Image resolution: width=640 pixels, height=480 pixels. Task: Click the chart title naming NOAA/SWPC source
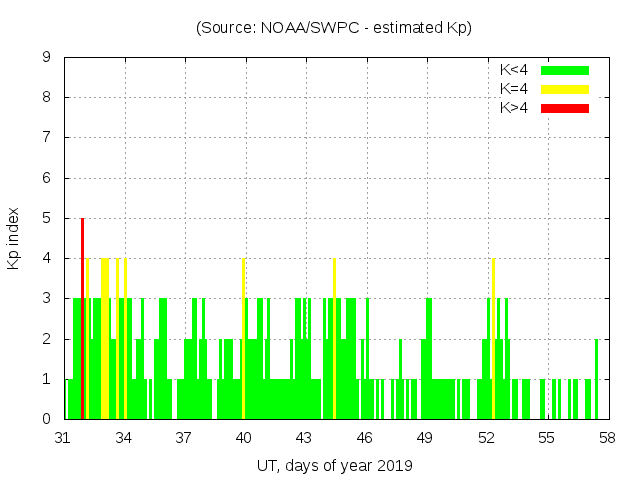click(x=334, y=28)
